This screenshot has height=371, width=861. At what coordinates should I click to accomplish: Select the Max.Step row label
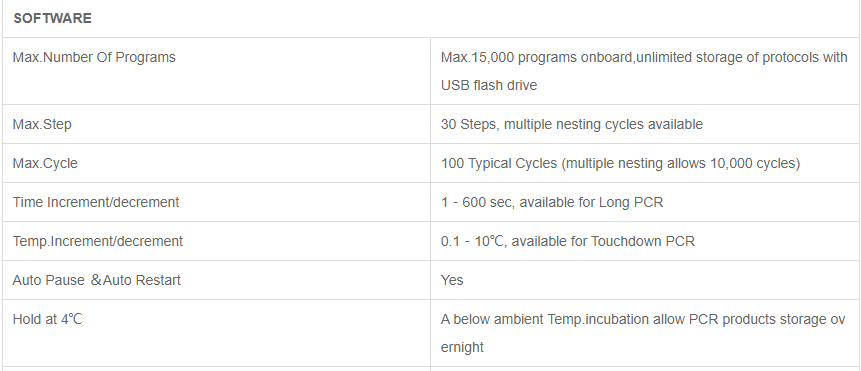pyautogui.click(x=42, y=125)
